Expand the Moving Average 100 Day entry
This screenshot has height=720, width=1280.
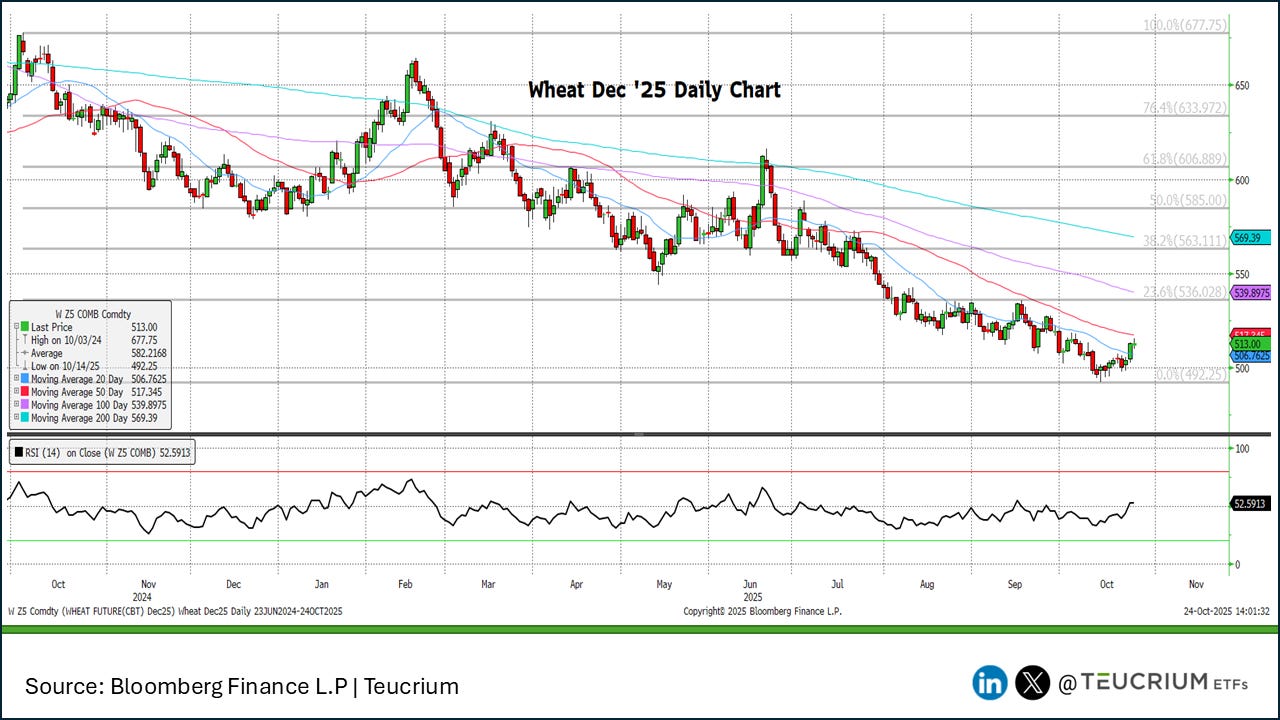click(x=14, y=405)
